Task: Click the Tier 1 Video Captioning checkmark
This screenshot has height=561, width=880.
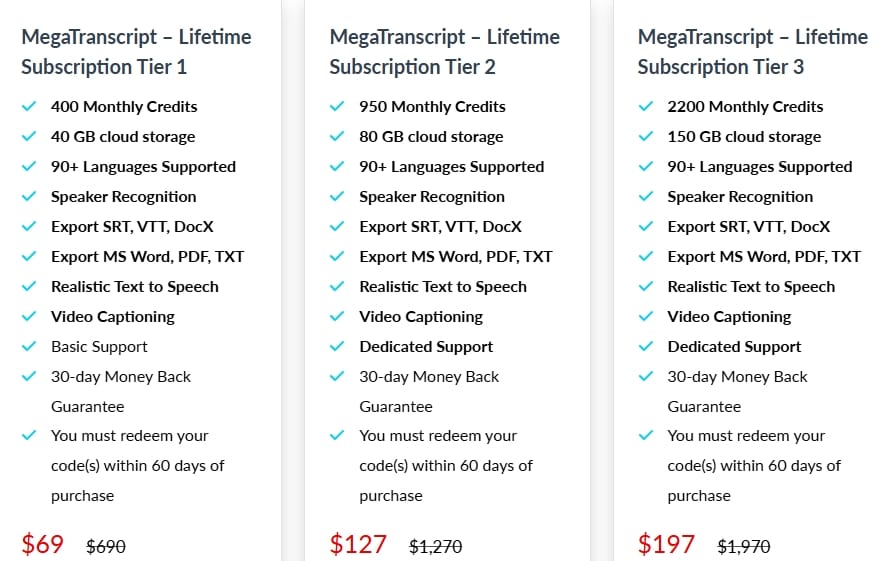Action: 28,317
